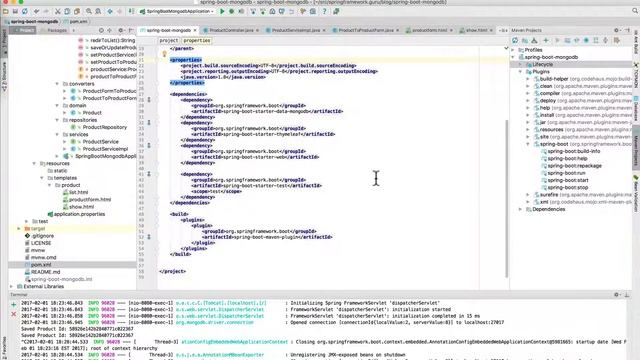
Task: Run with coverage icon
Action: [241, 11]
